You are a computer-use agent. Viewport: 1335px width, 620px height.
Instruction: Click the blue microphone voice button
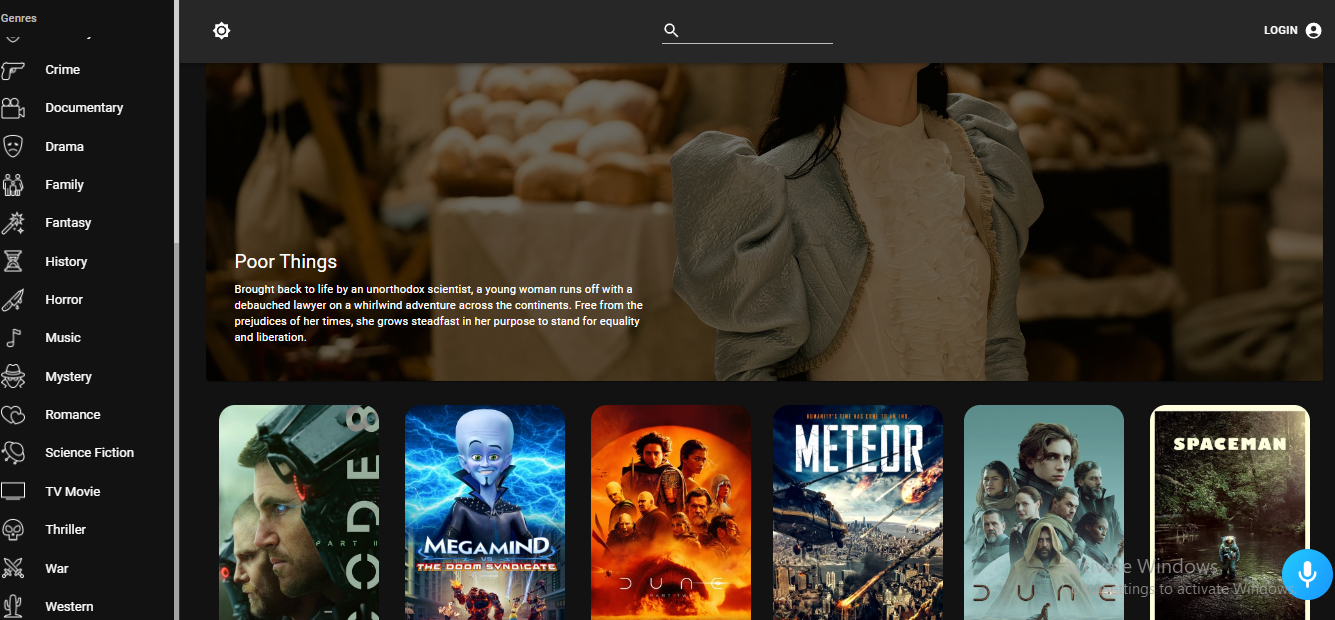pyautogui.click(x=1307, y=574)
